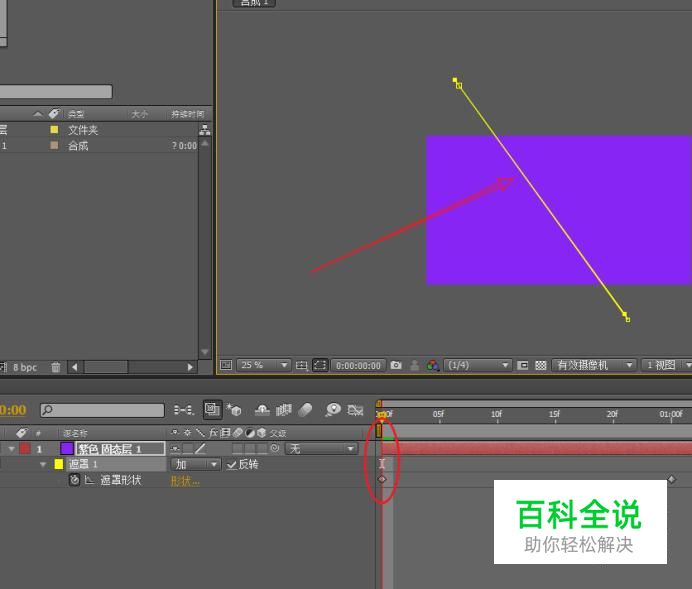692x589 pixels.
Task: Enable frame blending timeline icon
Action: click(283, 410)
